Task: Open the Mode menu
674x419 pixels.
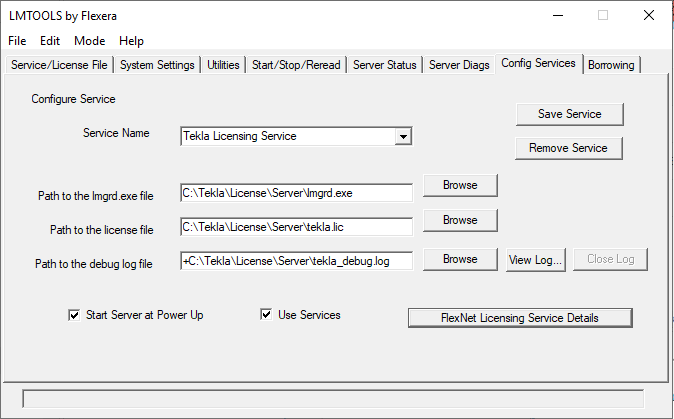Action: point(89,41)
